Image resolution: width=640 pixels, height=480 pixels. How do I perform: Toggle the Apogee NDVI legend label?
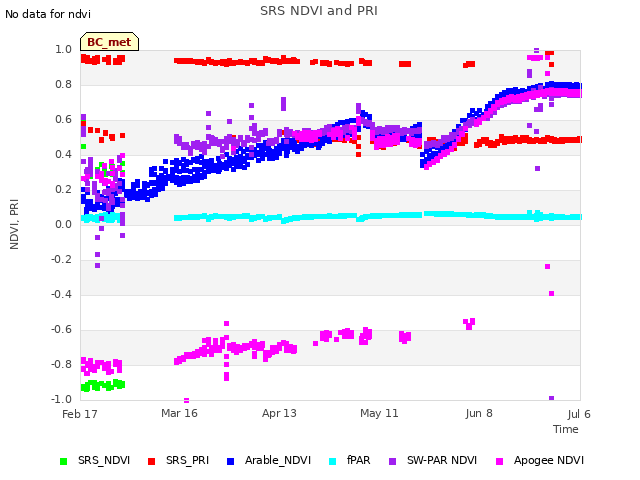click(x=549, y=460)
